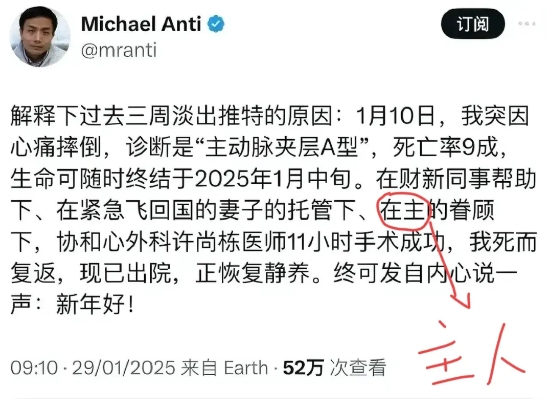Open the three-dot more options menu
Viewport: 546px width, 407px height.
click(x=527, y=24)
